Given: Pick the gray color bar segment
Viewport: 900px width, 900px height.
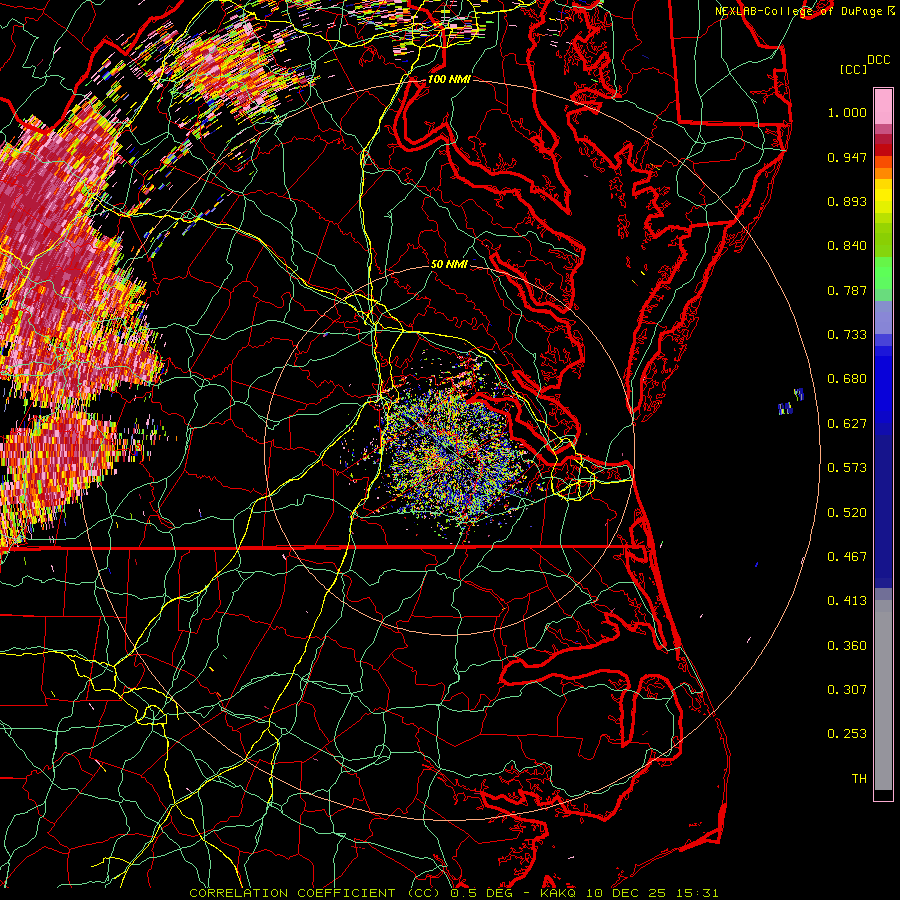Looking at the screenshot, I should (x=883, y=695).
